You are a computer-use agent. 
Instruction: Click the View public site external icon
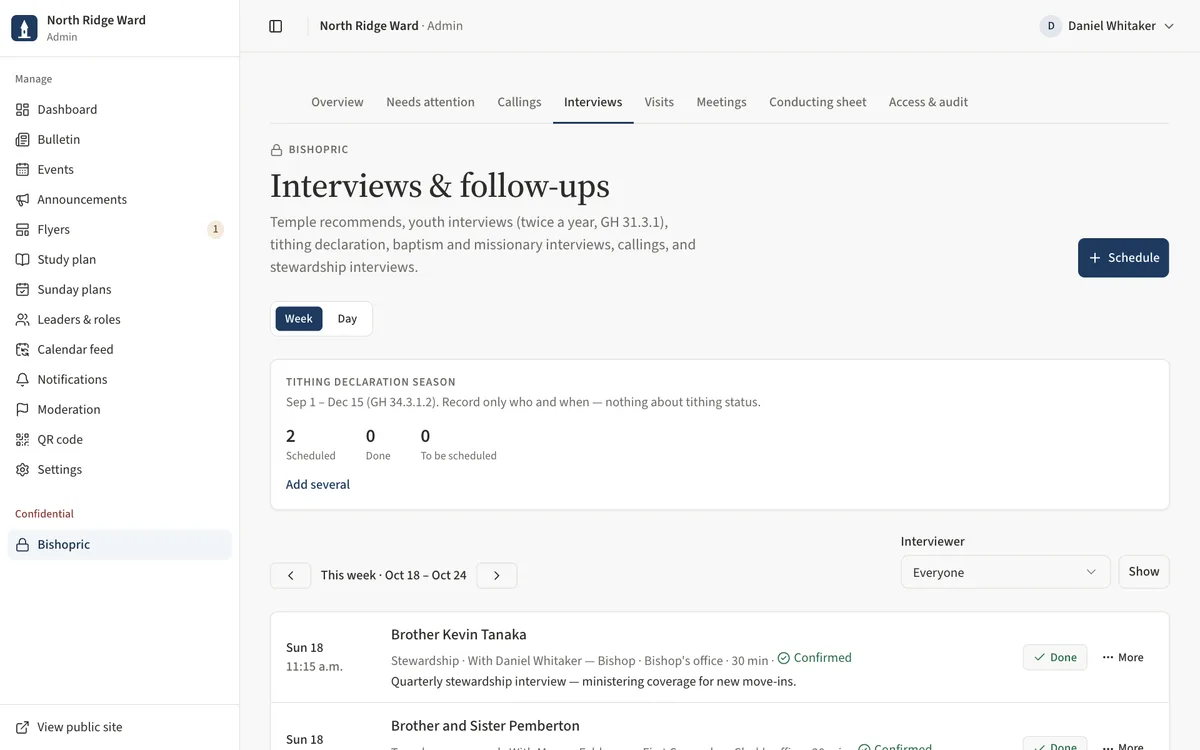click(22, 727)
